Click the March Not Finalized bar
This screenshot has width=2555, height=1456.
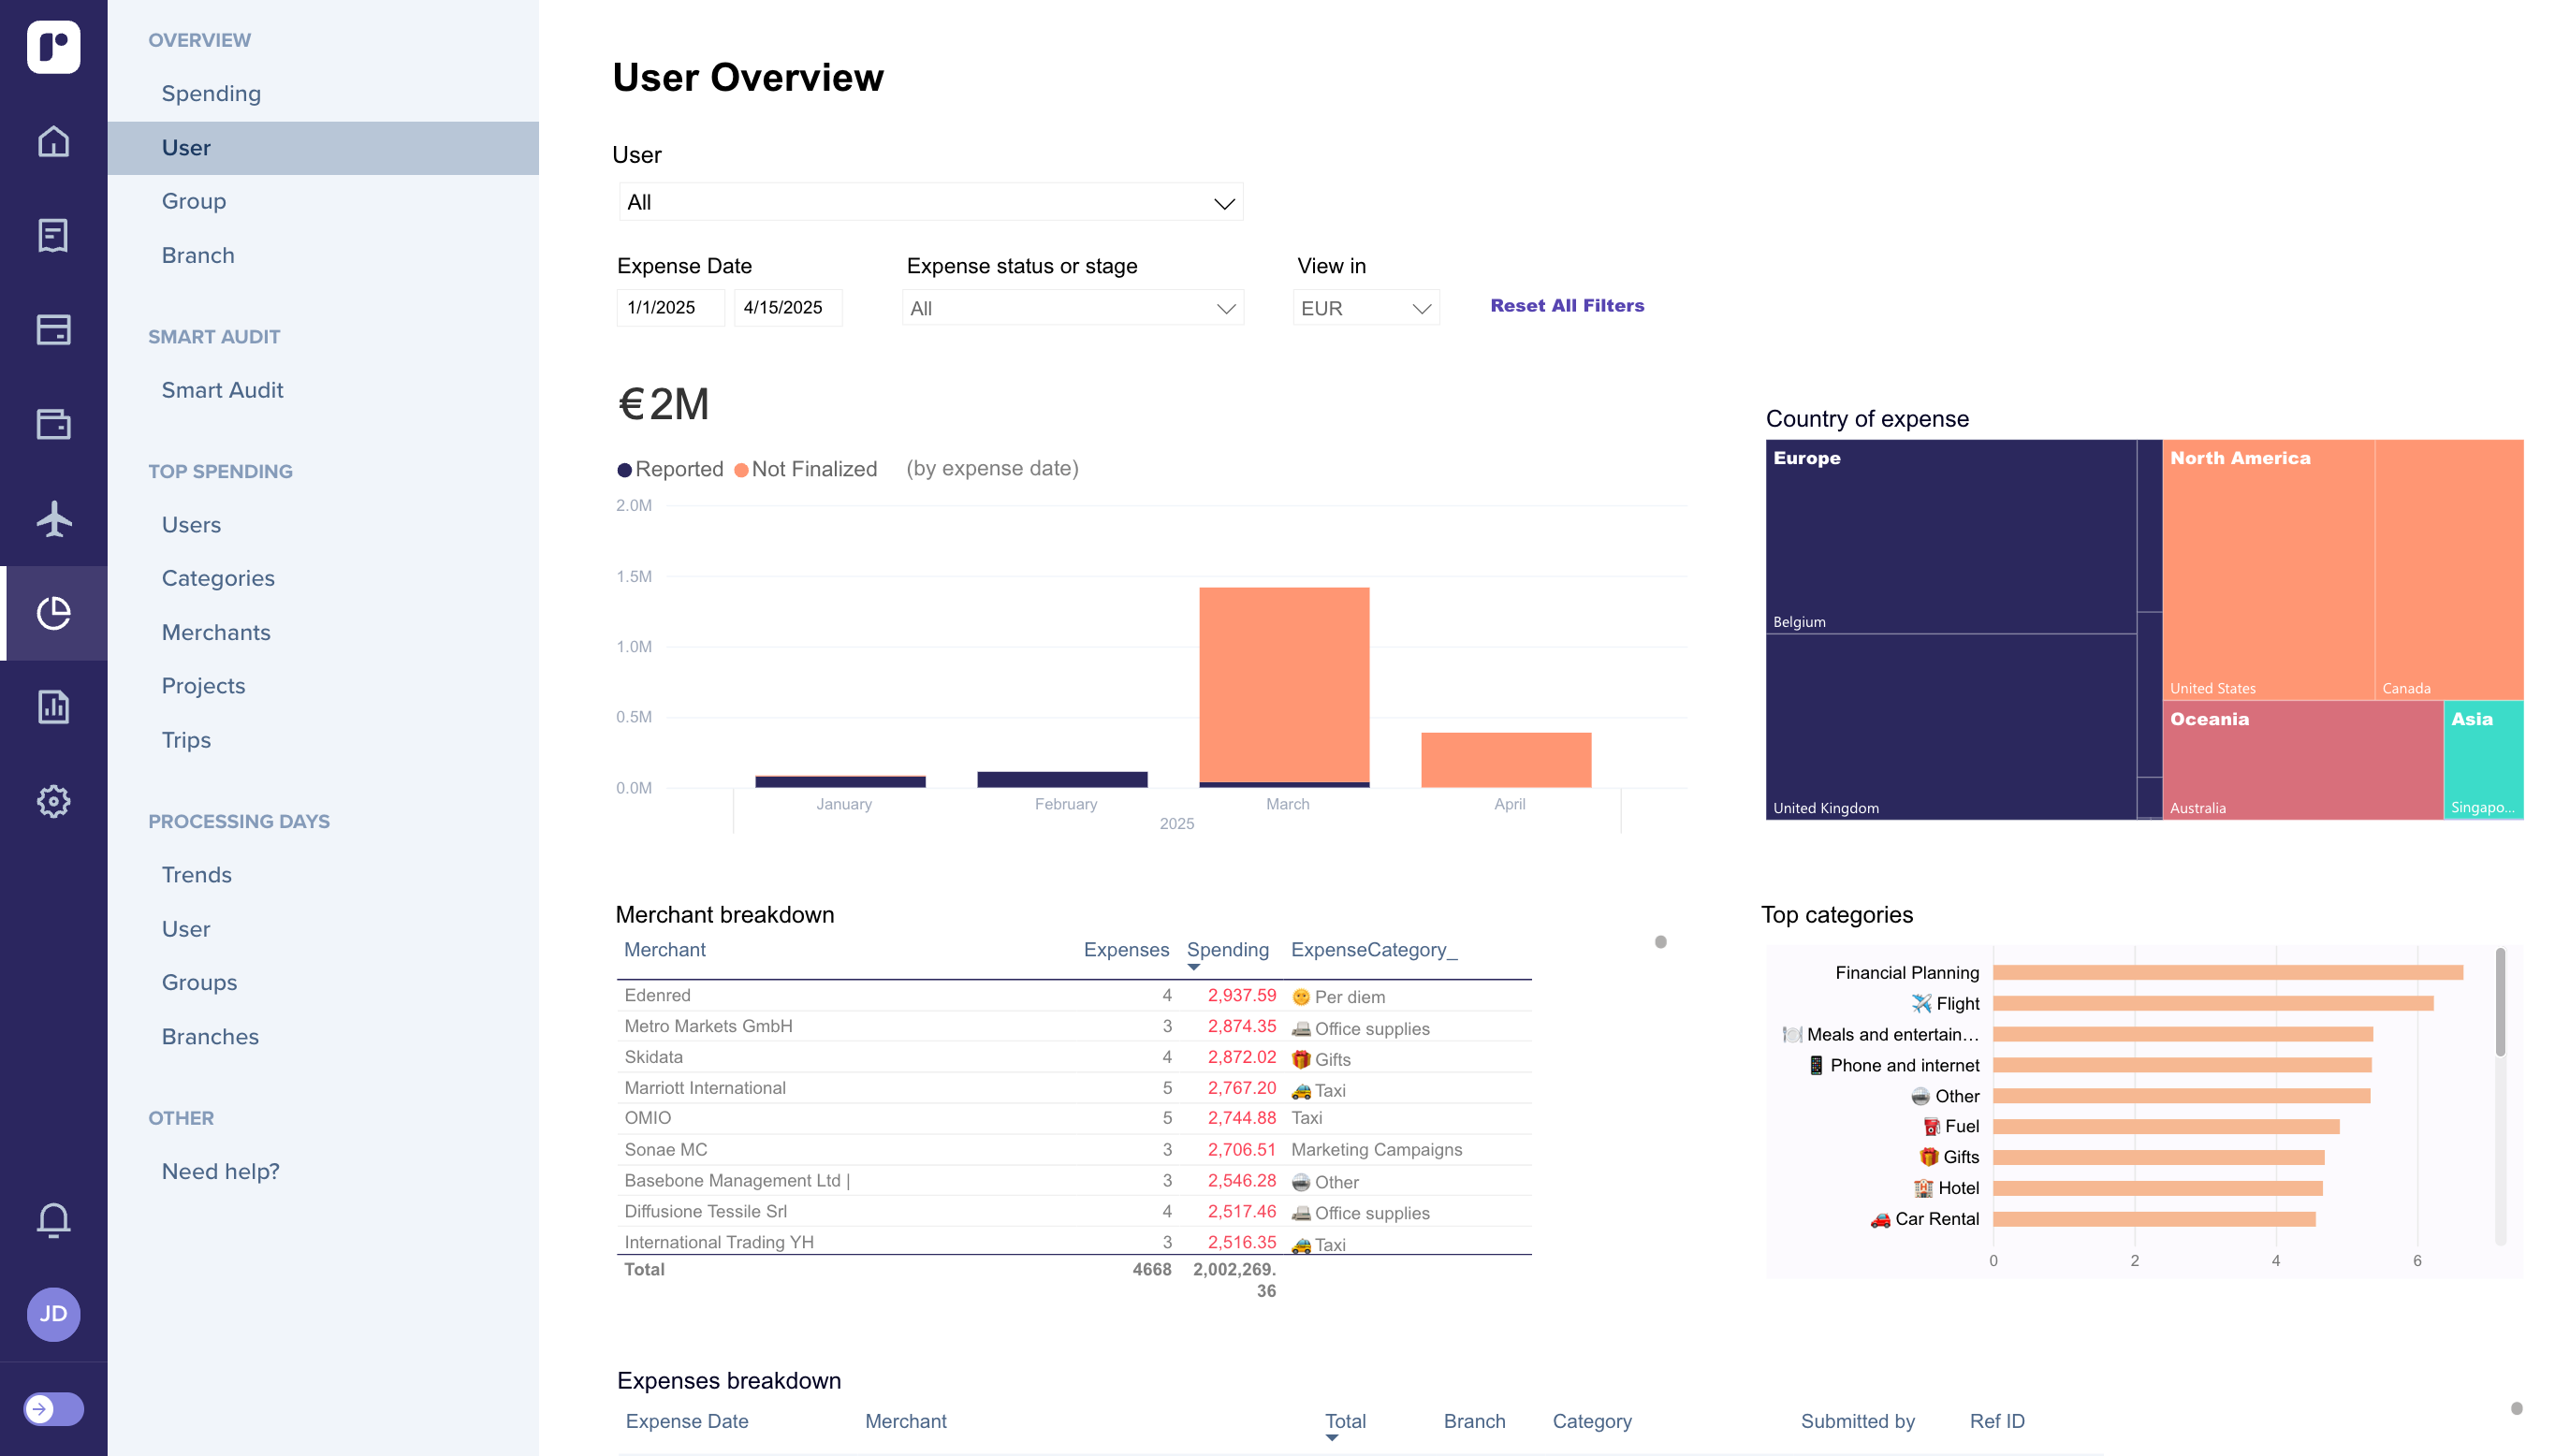[1284, 684]
